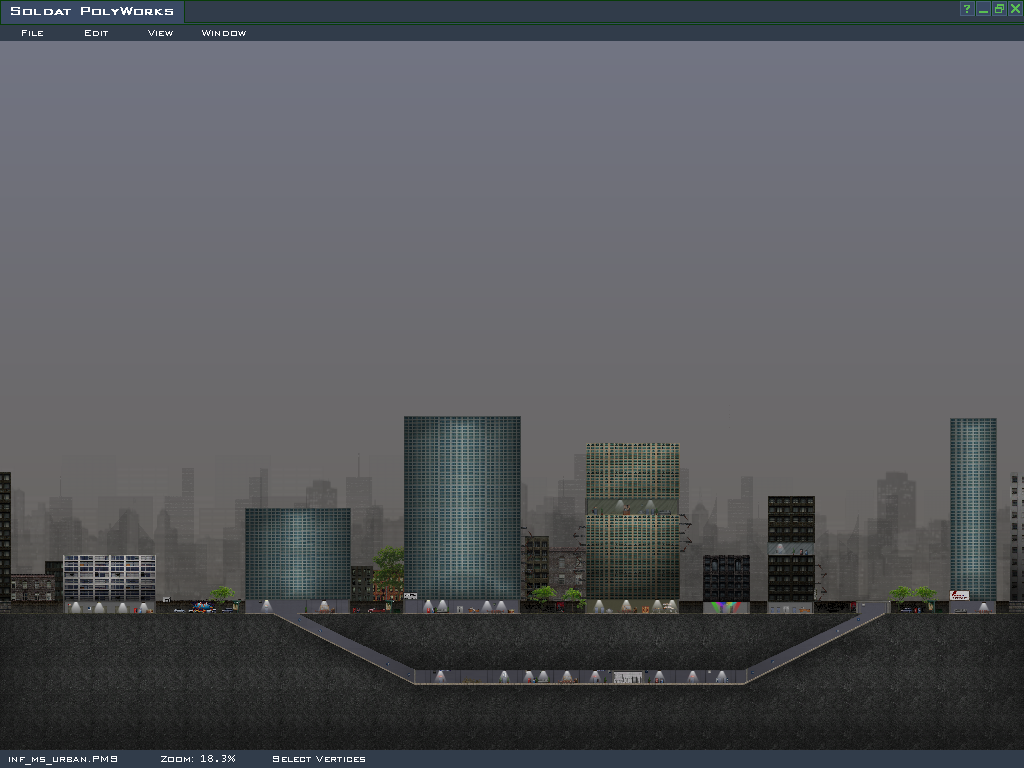Click the inf_ms_urban.PMS file name in status bar
Image resolution: width=1024 pixels, height=768 pixels.
pos(63,759)
